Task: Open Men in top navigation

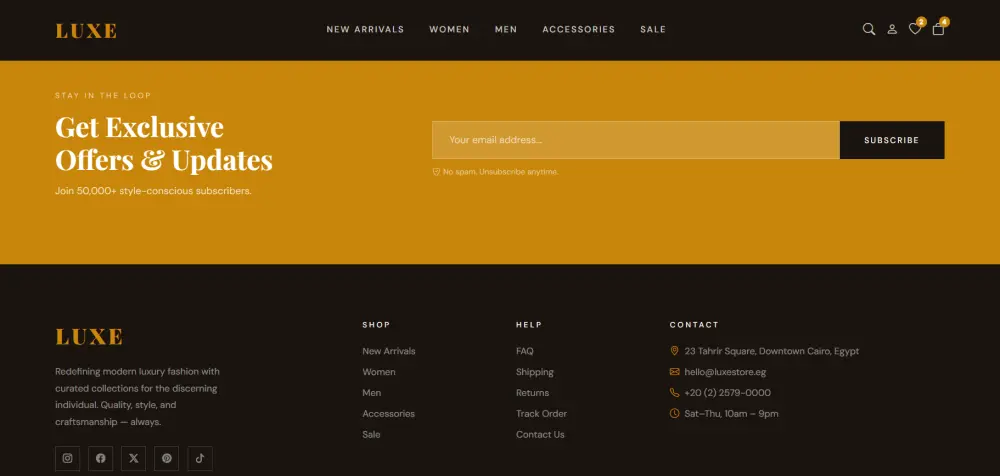Action: pos(506,29)
